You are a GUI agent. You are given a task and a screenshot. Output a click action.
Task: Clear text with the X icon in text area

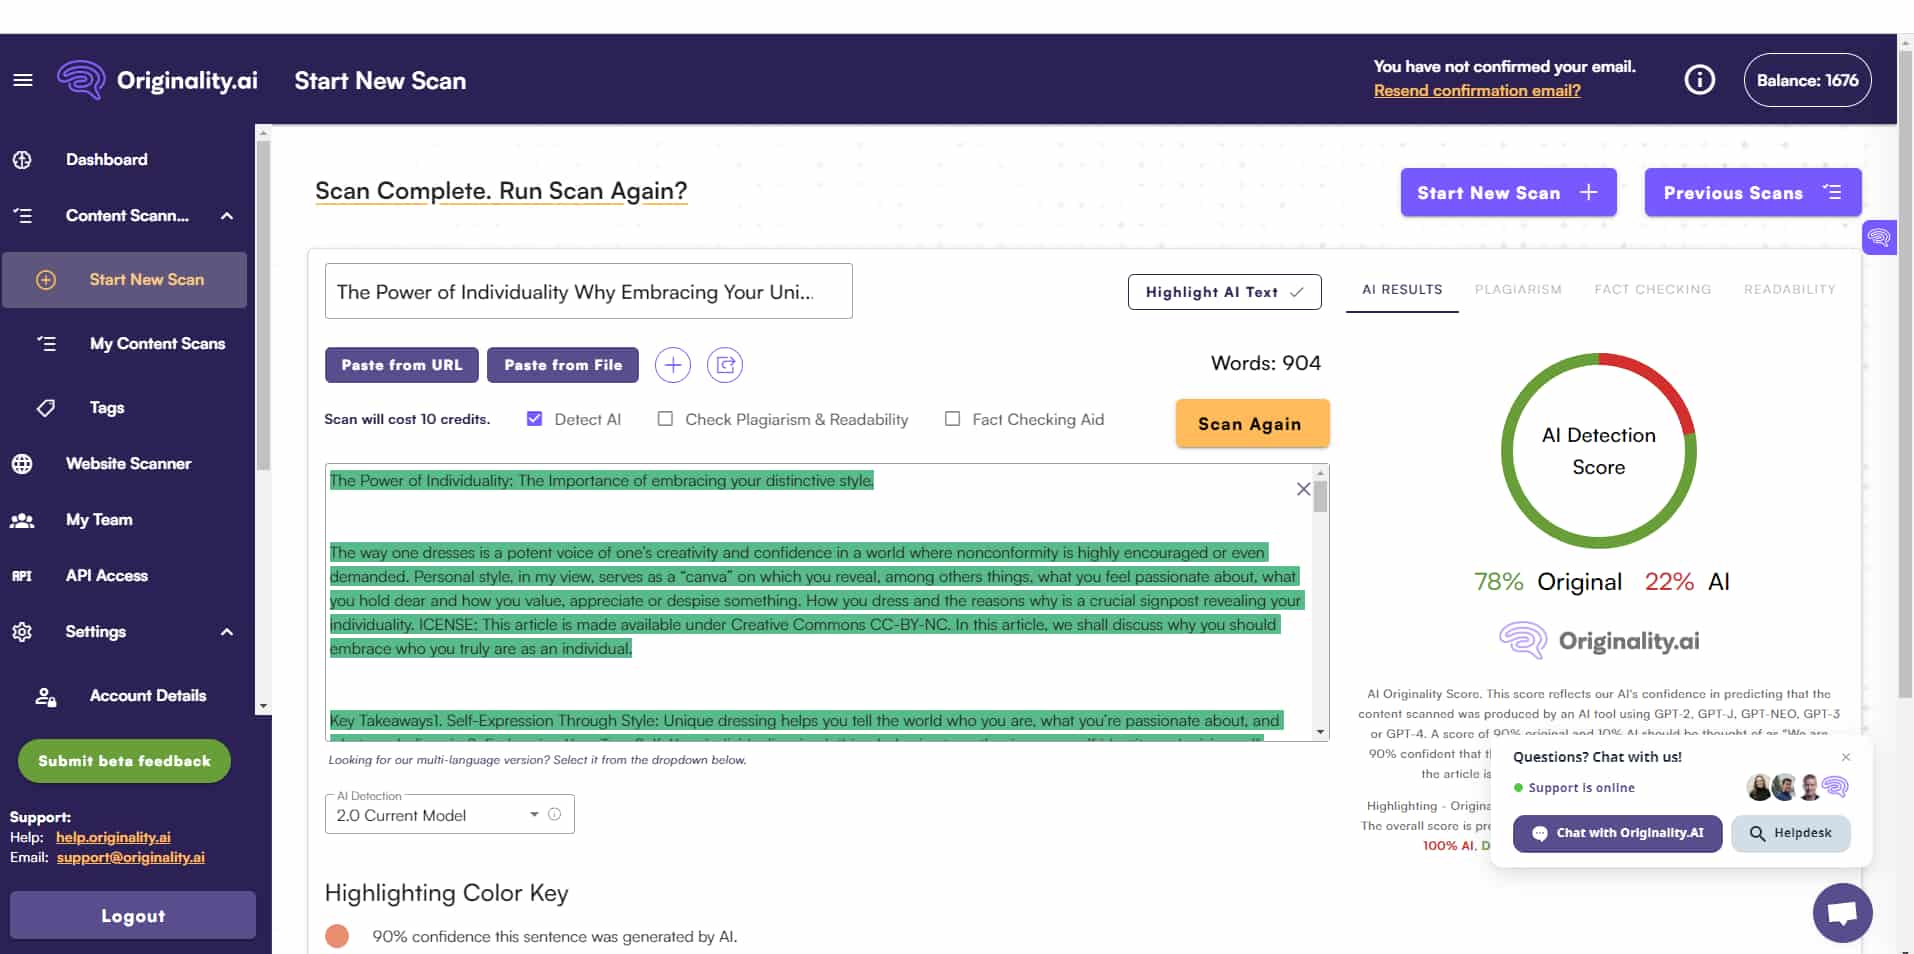coord(1303,489)
